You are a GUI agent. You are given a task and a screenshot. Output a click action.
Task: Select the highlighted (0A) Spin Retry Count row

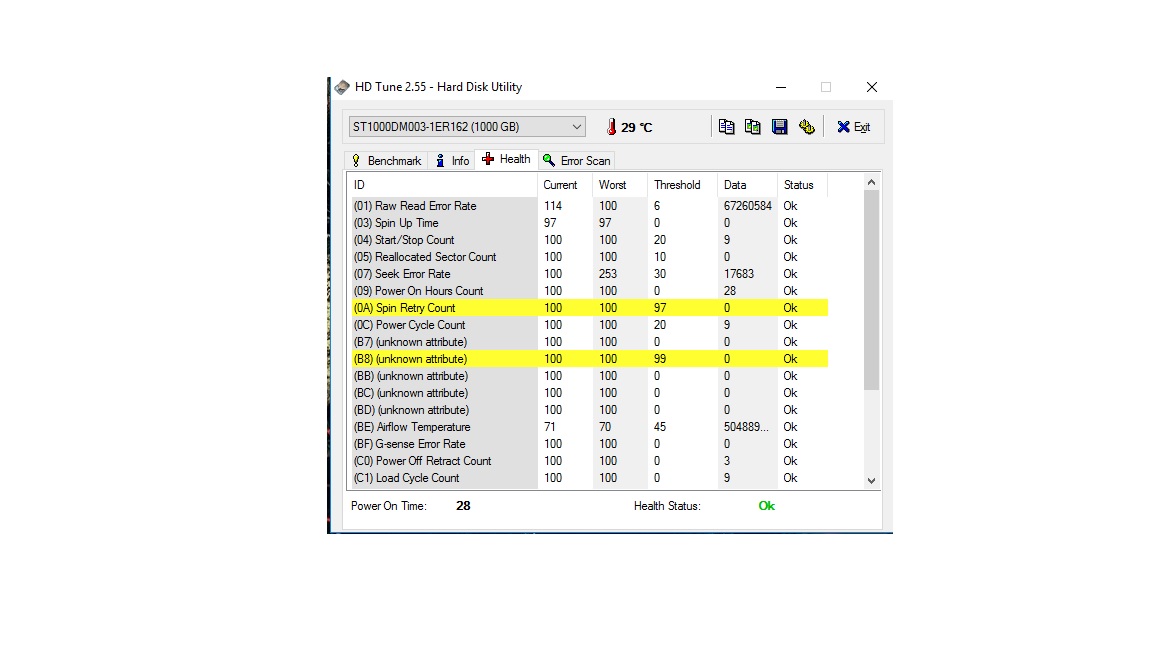[588, 308]
